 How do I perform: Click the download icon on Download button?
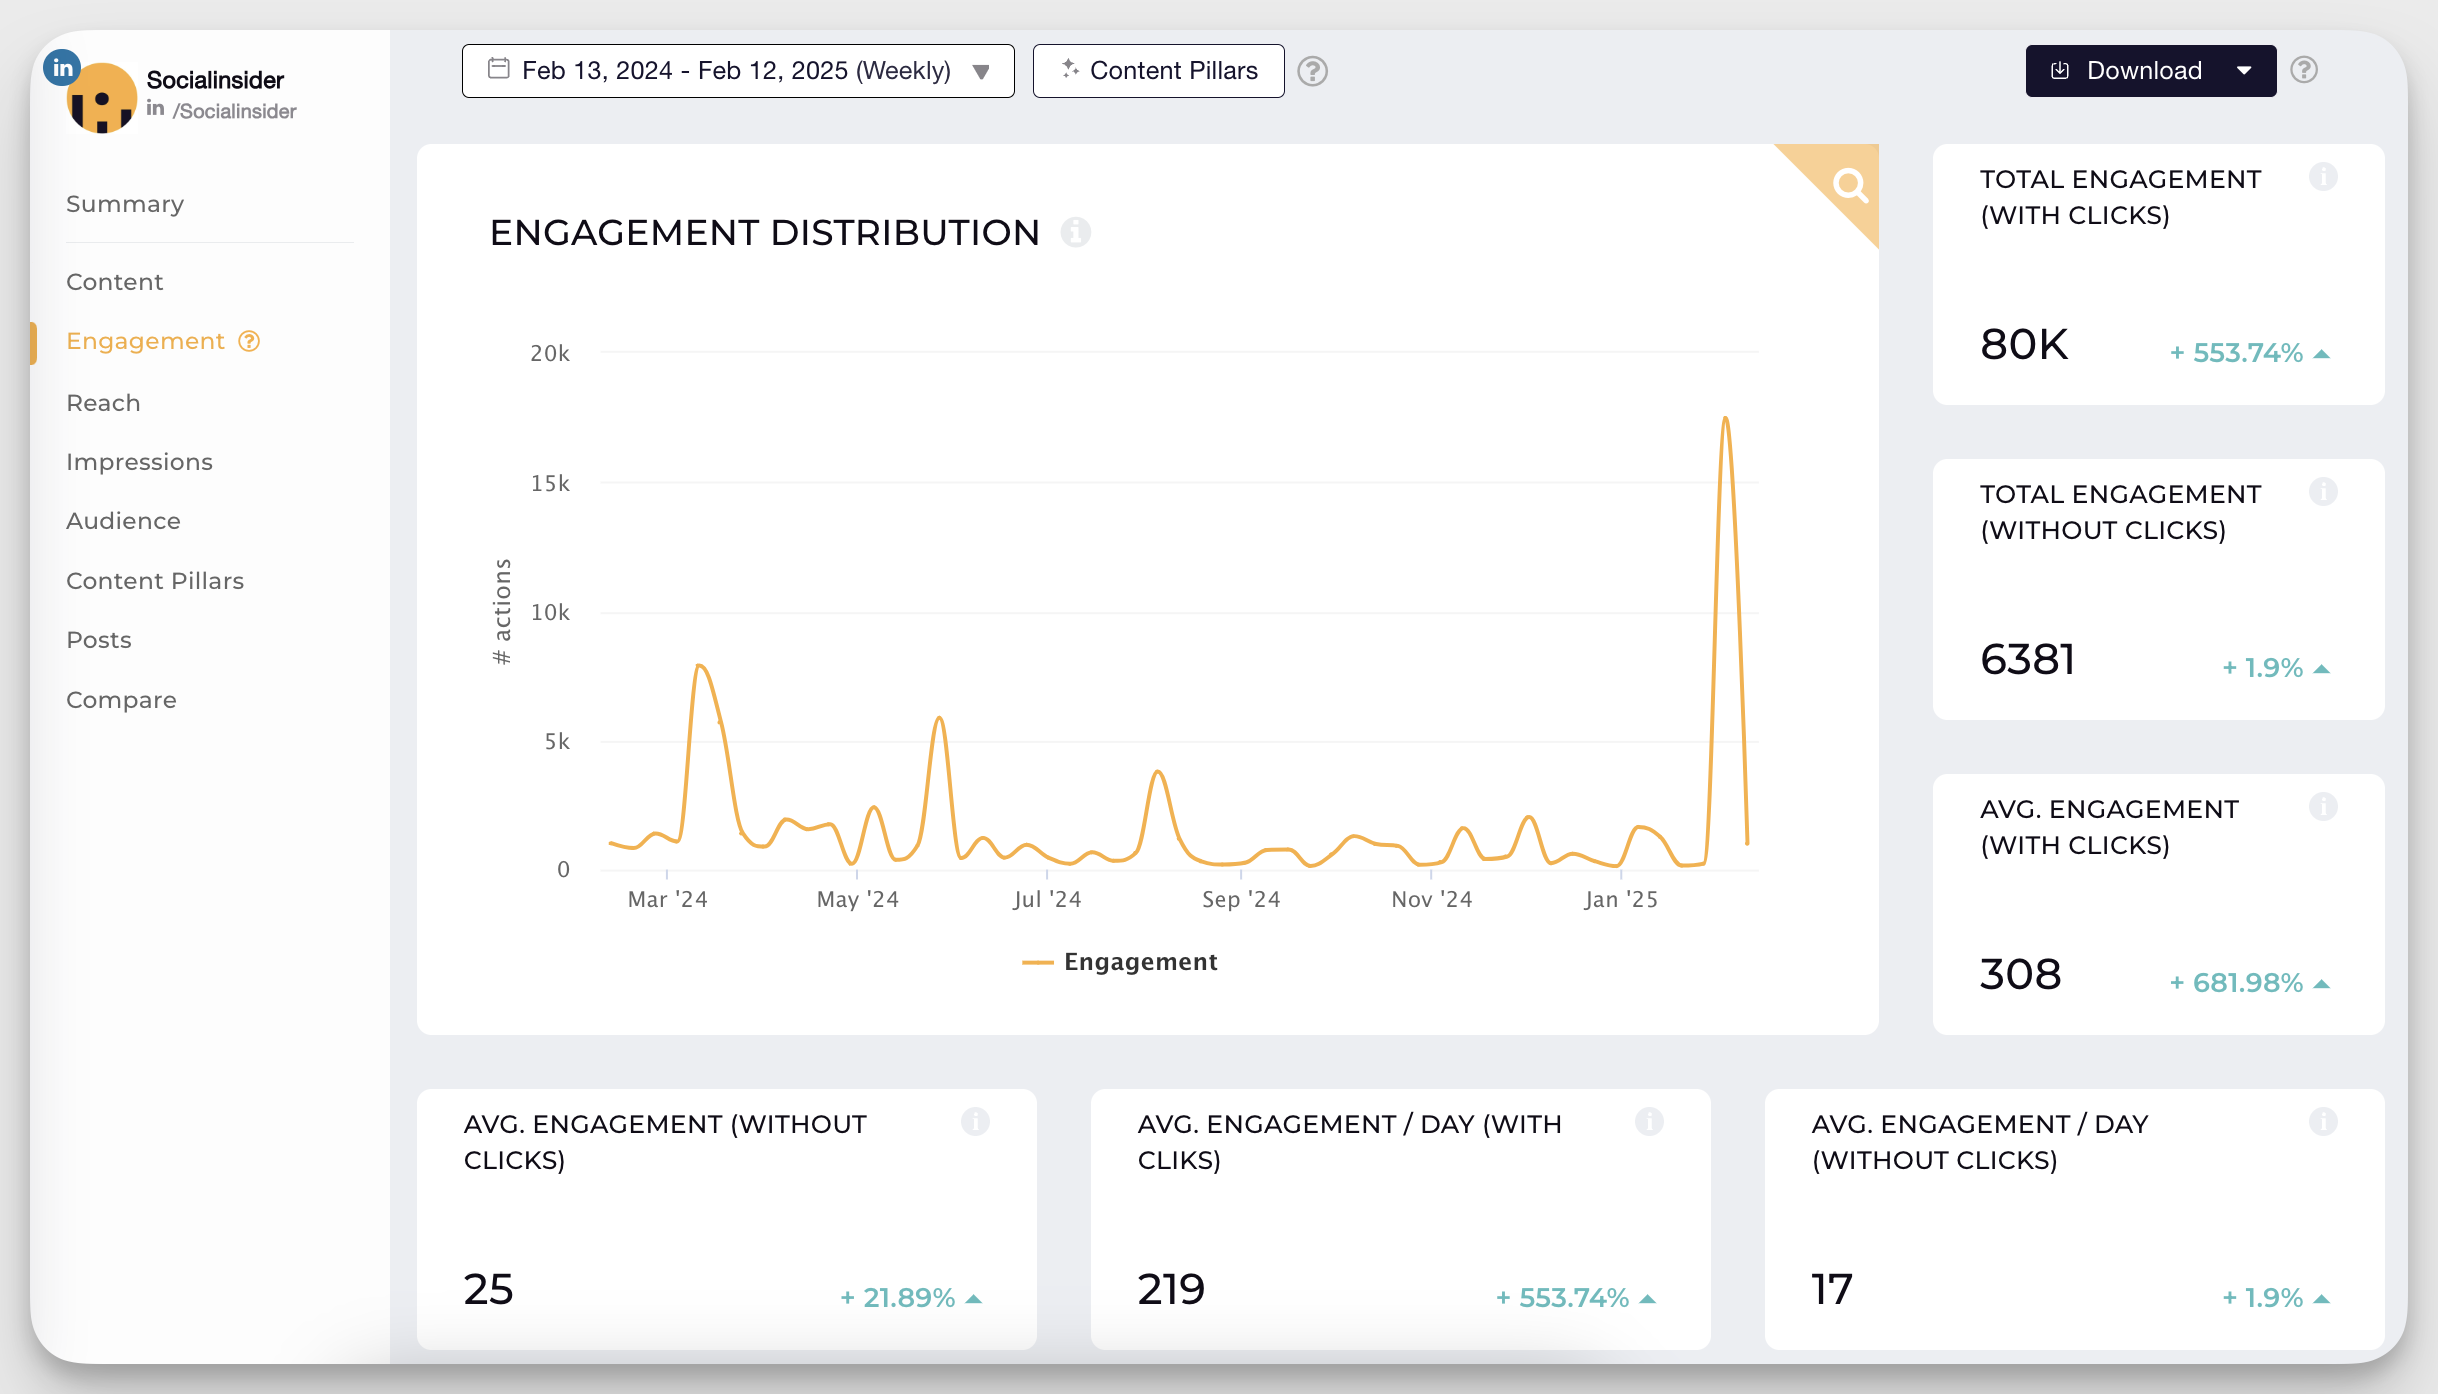pos(2060,70)
